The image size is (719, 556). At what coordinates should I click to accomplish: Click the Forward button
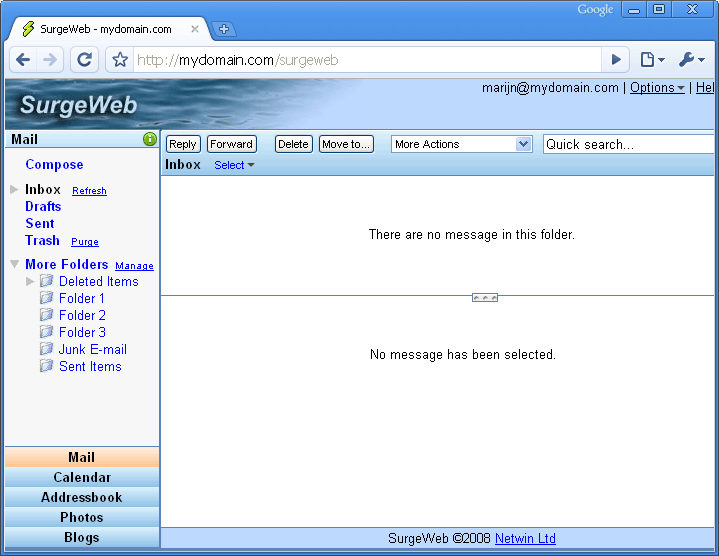(231, 144)
